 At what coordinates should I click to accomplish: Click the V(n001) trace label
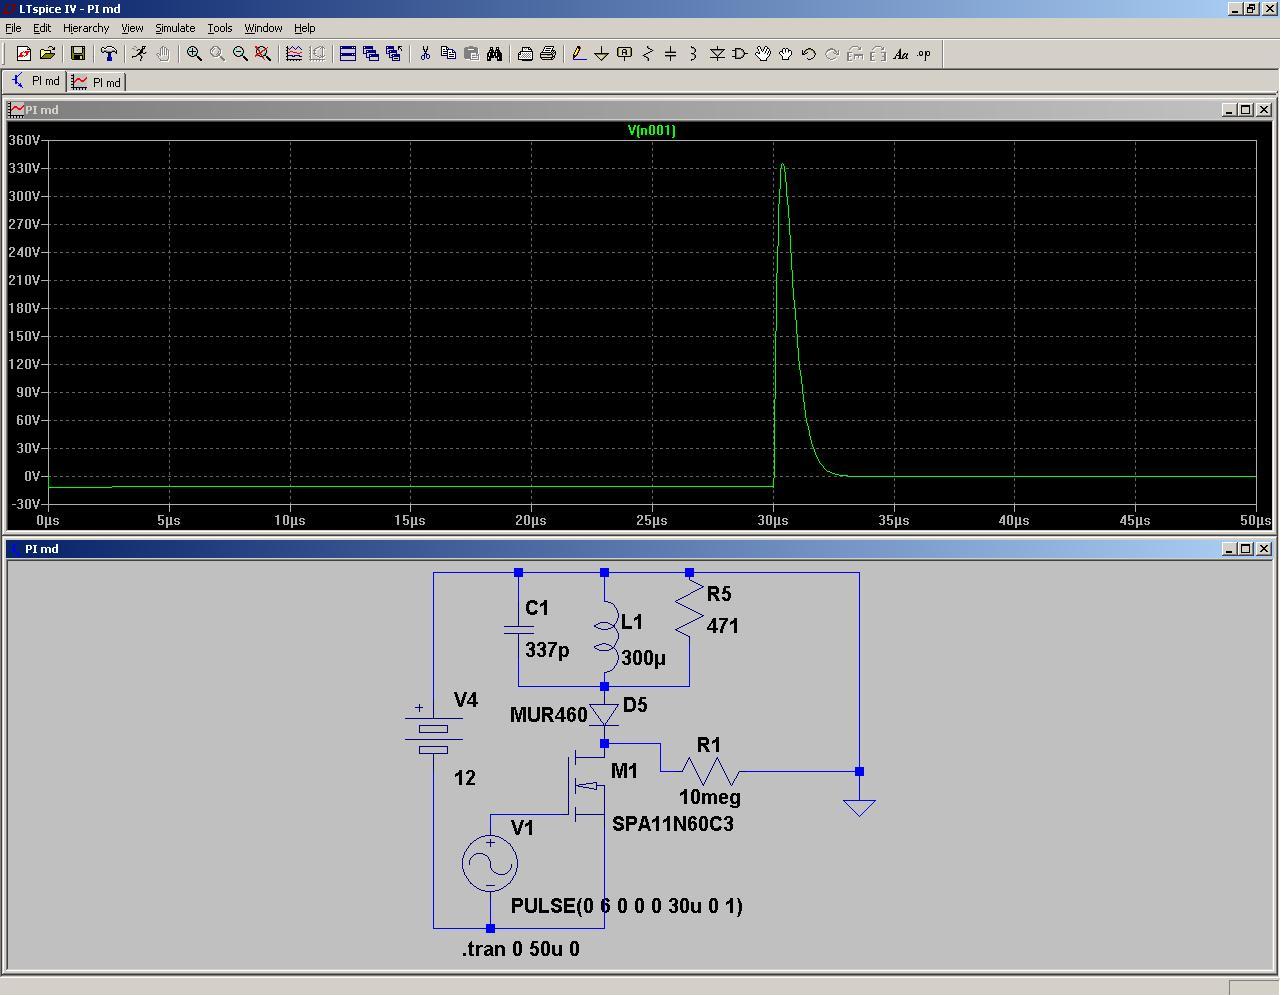click(x=651, y=130)
